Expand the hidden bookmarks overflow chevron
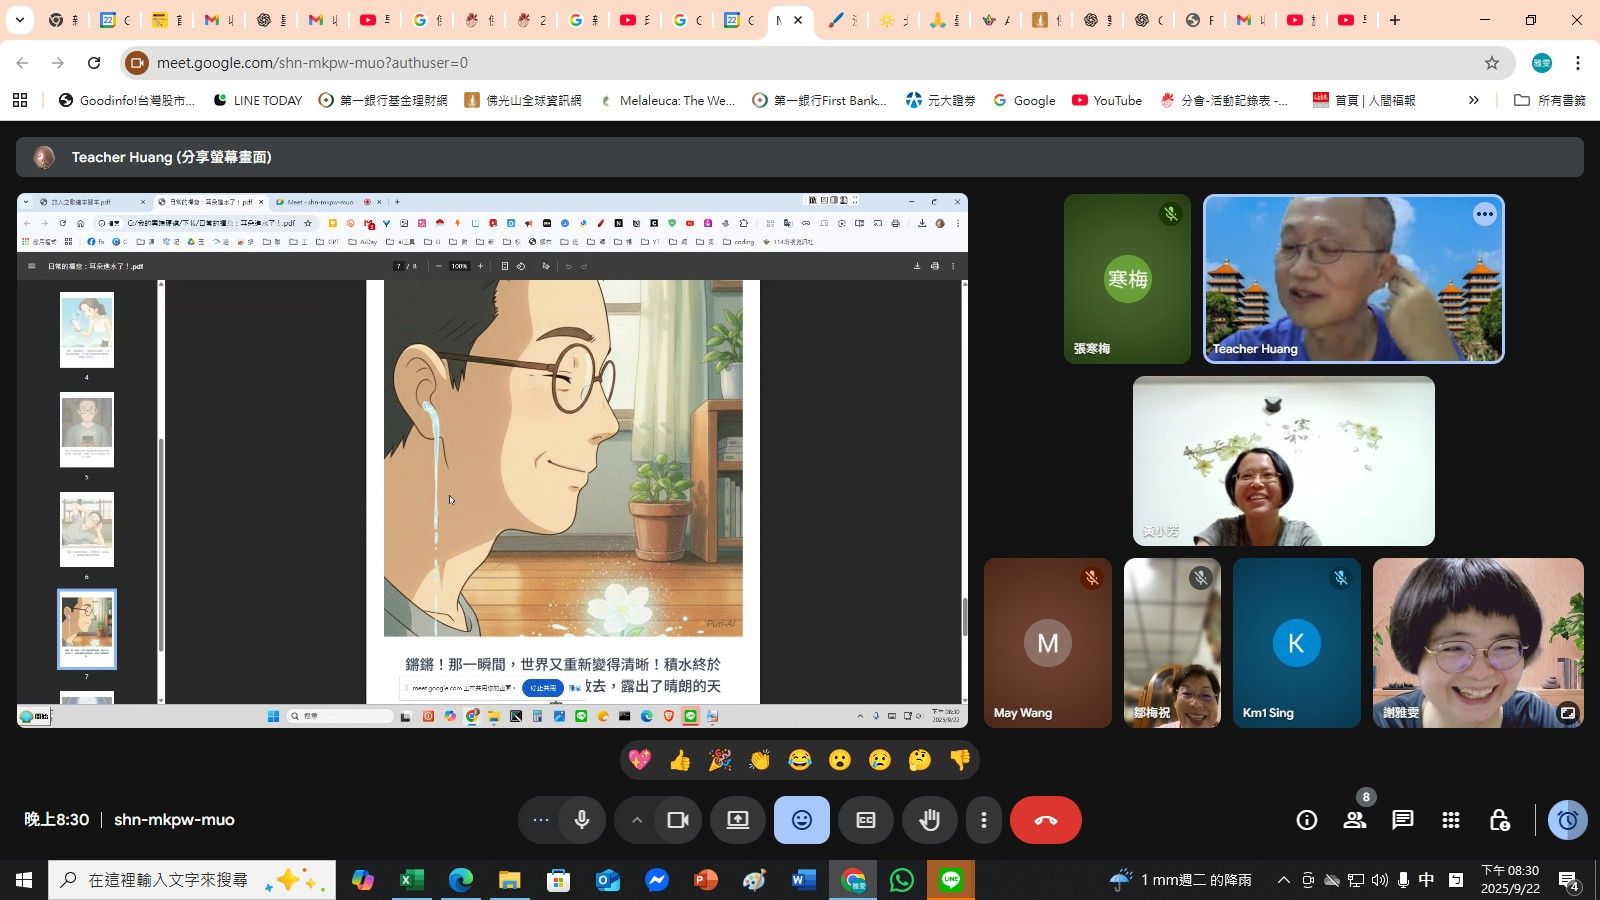The width and height of the screenshot is (1600, 900). click(x=1473, y=100)
